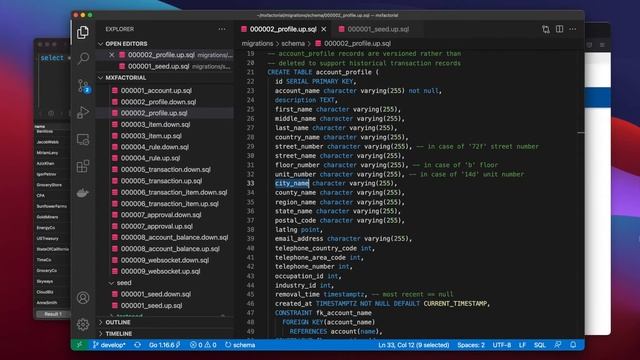Image resolution: width=640 pixels, height=360 pixels.
Task: Click schema breadcrumb segment
Action: click(x=293, y=43)
